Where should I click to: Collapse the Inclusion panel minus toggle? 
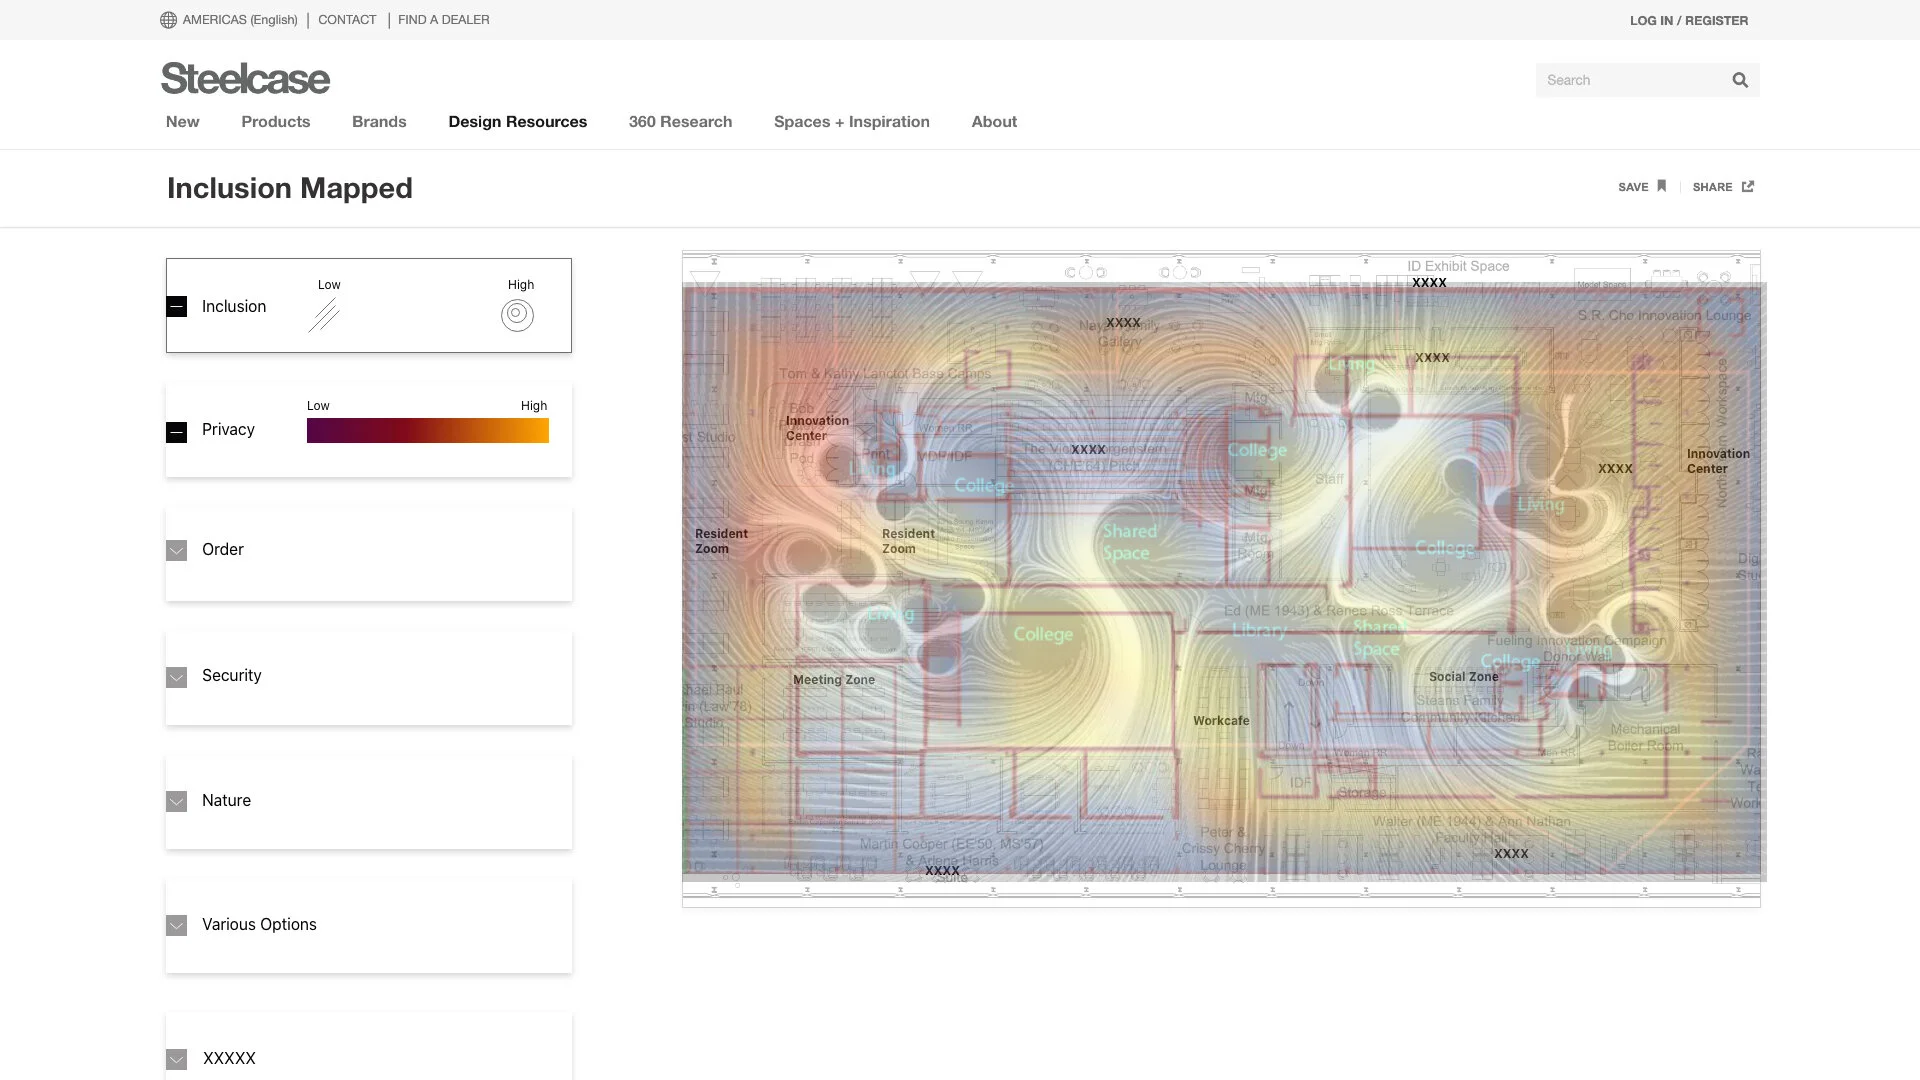[x=177, y=307]
